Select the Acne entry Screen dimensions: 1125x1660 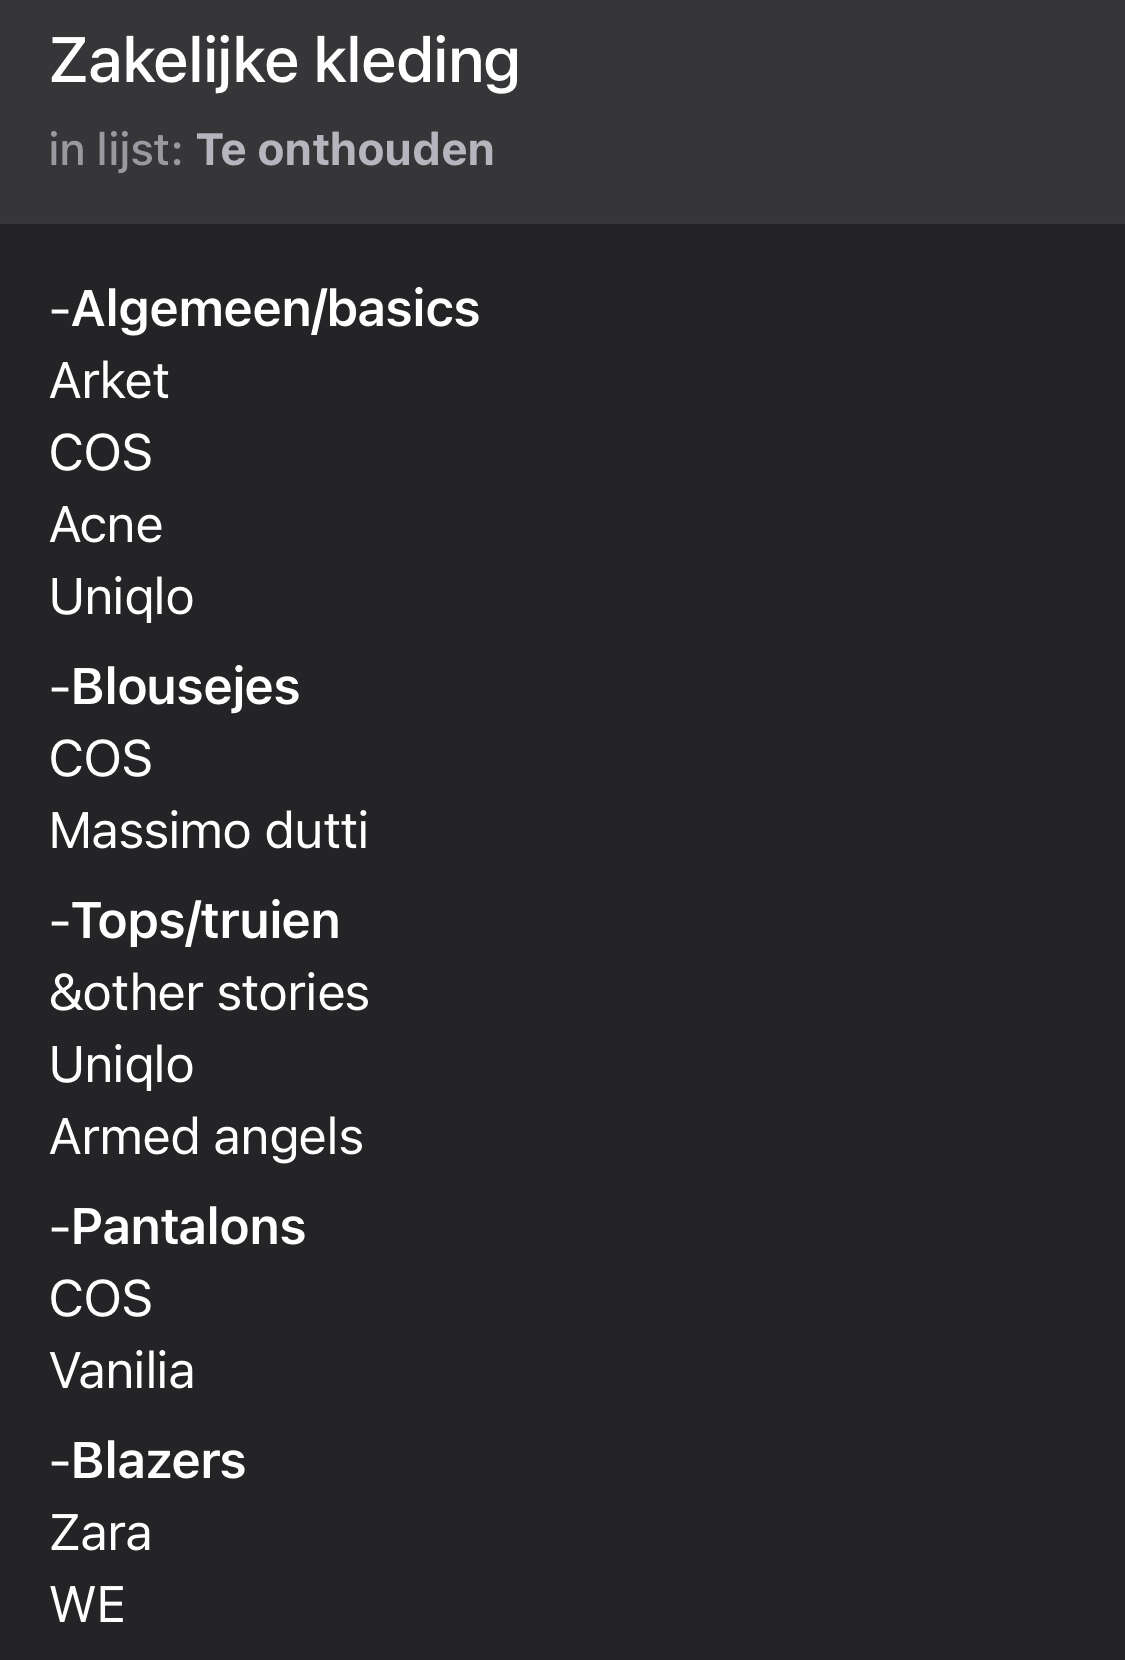click(106, 525)
